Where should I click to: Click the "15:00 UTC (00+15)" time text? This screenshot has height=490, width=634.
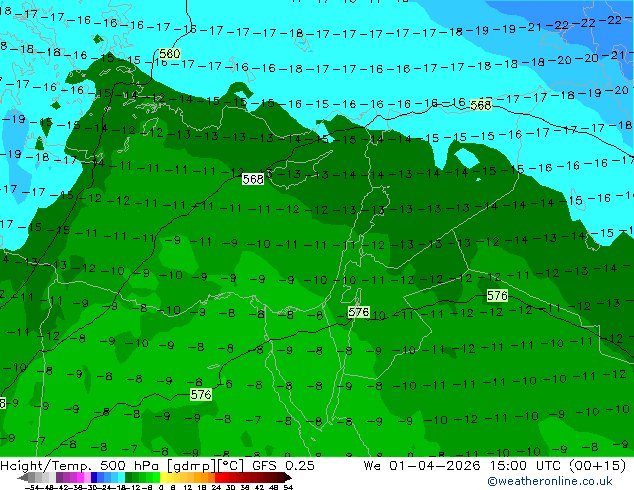click(x=558, y=465)
